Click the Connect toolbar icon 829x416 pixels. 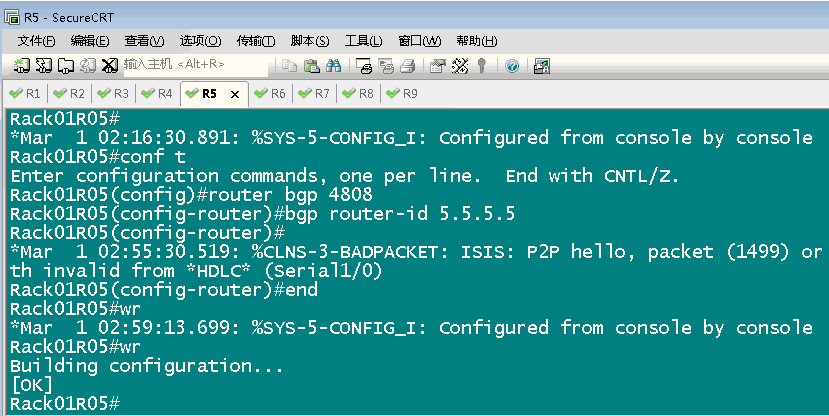pos(21,66)
